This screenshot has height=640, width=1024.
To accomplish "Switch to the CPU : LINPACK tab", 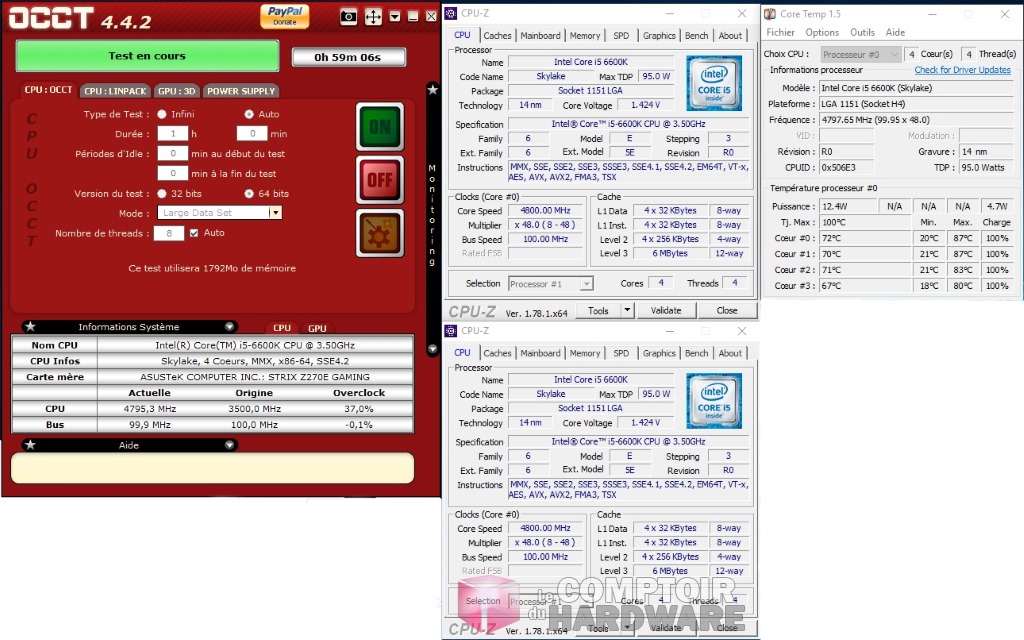I will point(115,91).
